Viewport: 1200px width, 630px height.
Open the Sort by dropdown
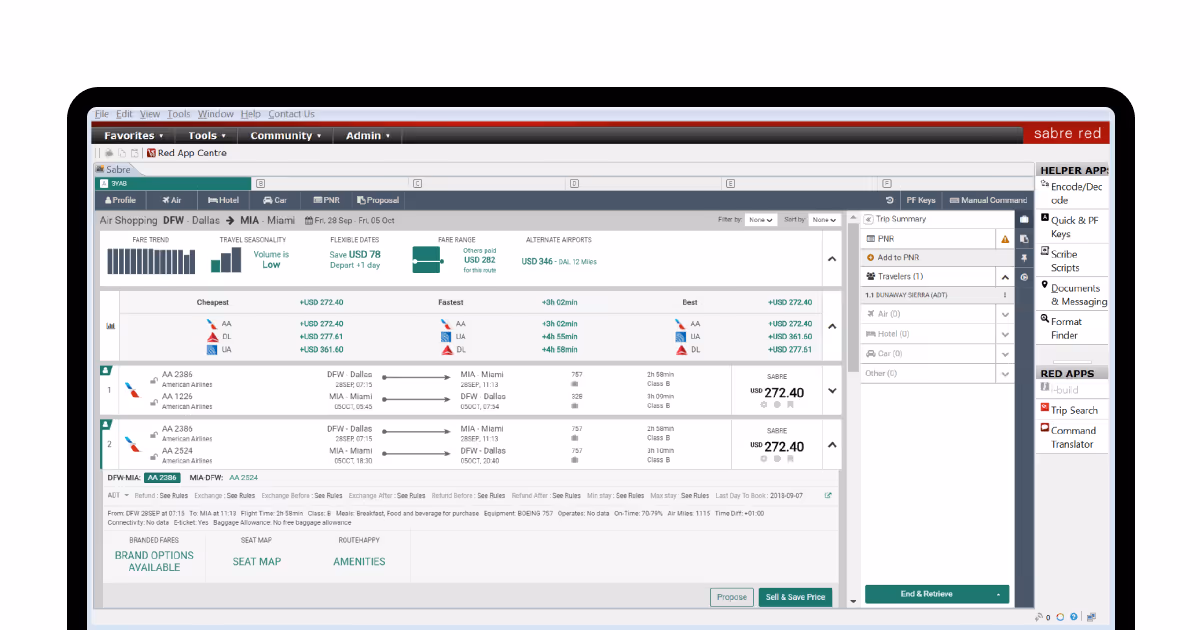point(824,220)
